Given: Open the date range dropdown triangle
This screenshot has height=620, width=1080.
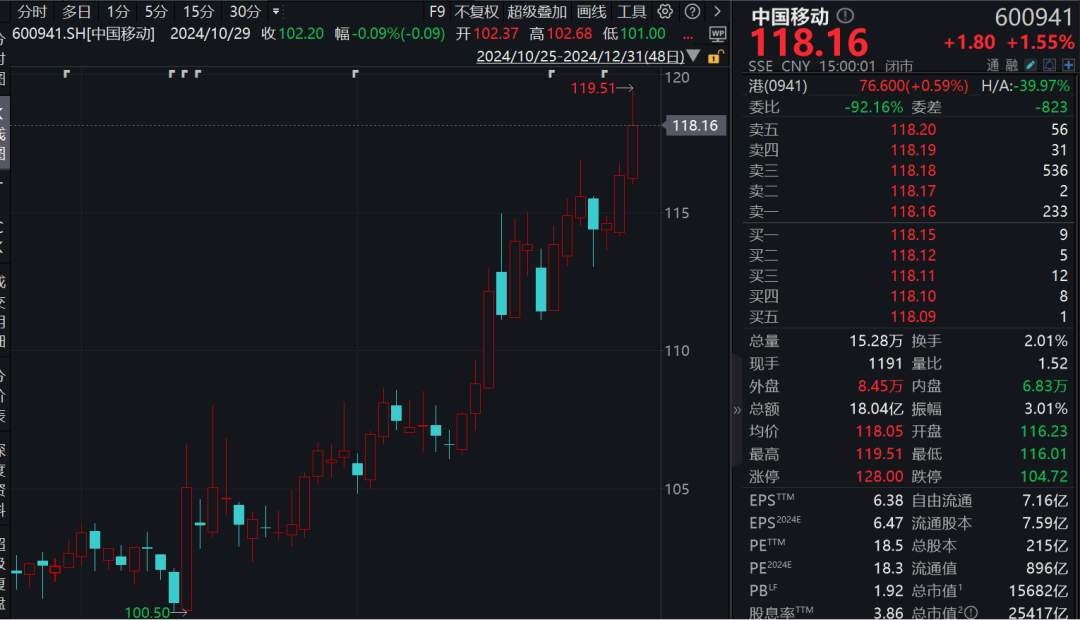Looking at the screenshot, I should tap(695, 57).
